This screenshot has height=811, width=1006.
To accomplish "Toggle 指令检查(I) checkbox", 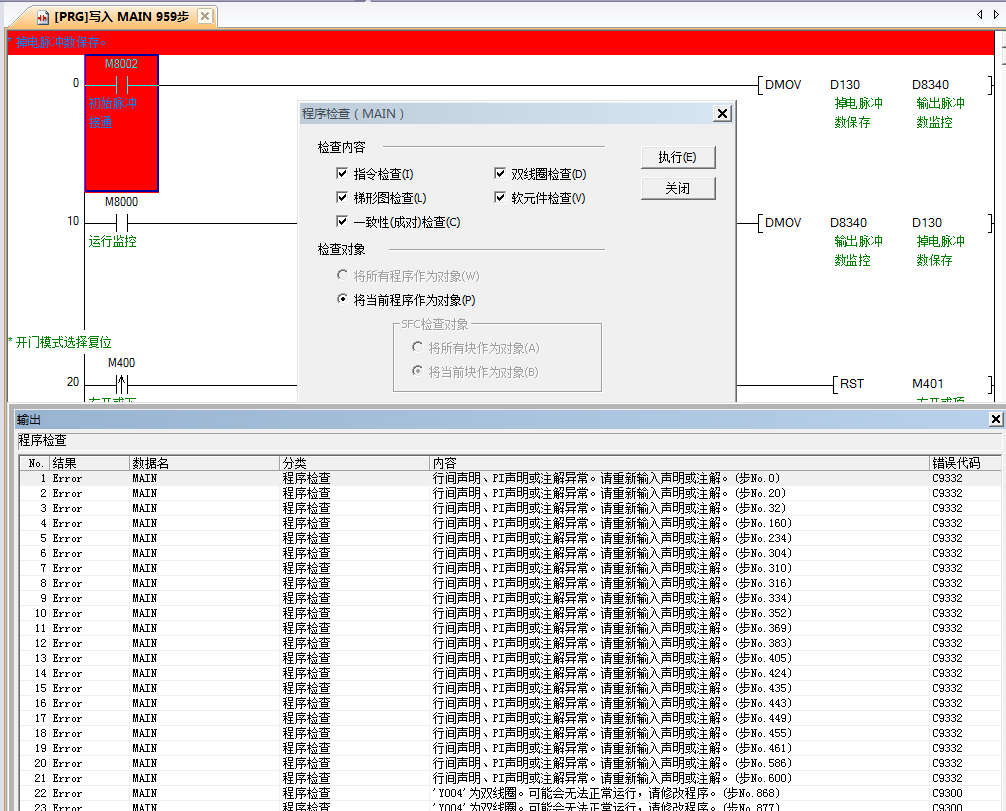I will (343, 174).
